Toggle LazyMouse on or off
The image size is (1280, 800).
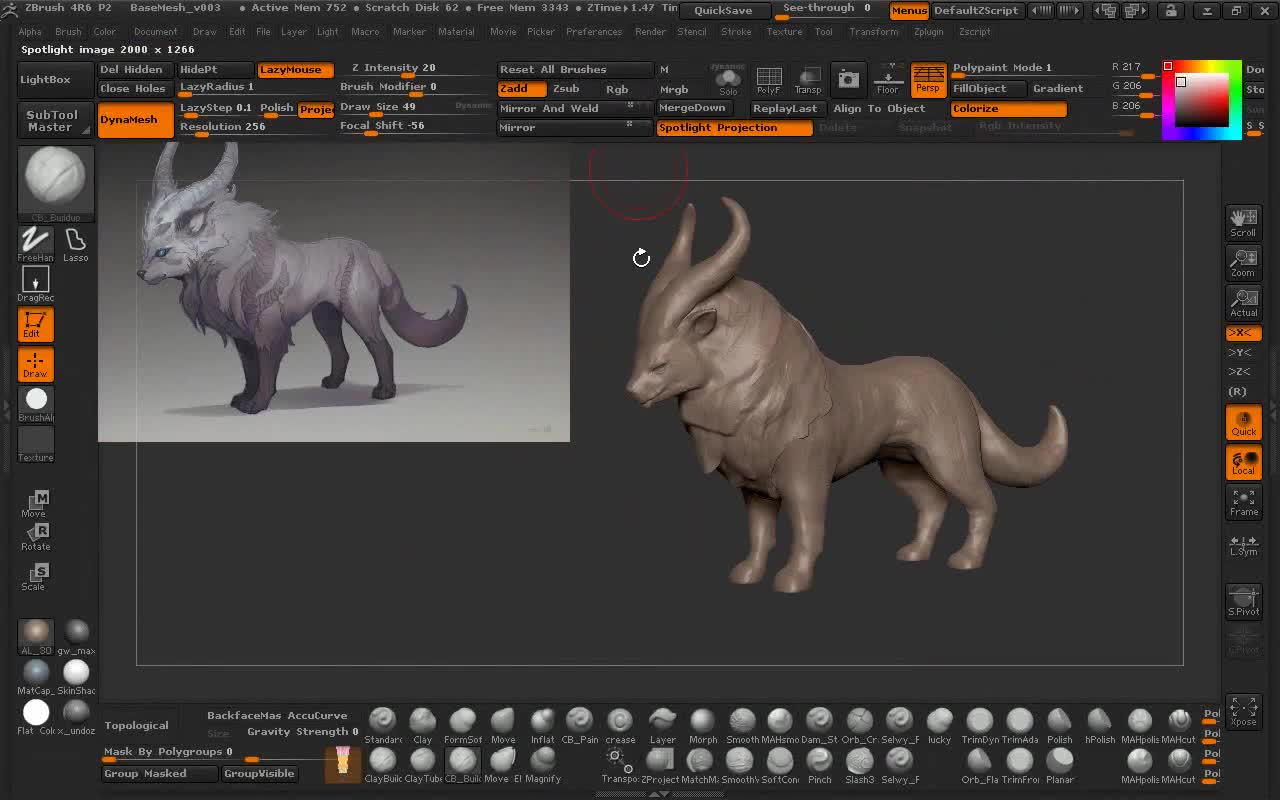coord(296,70)
